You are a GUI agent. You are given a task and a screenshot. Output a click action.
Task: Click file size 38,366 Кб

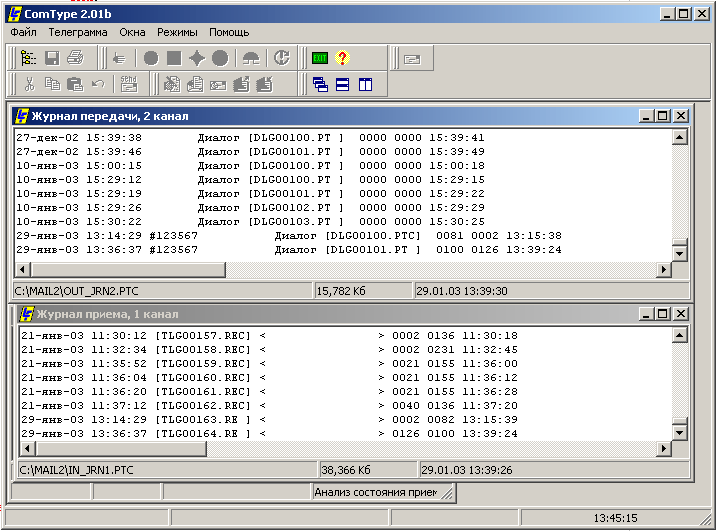346,470
